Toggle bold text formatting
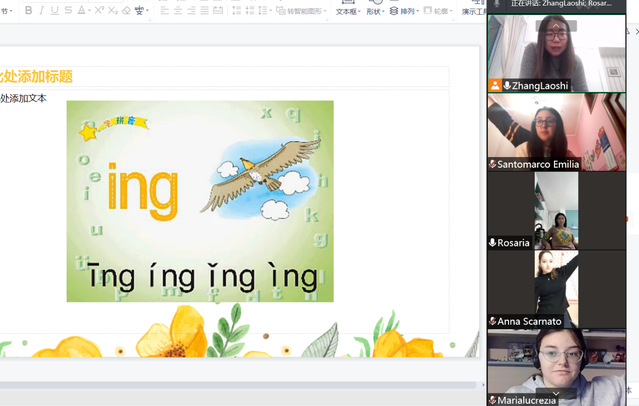639x406 pixels. click(28, 11)
